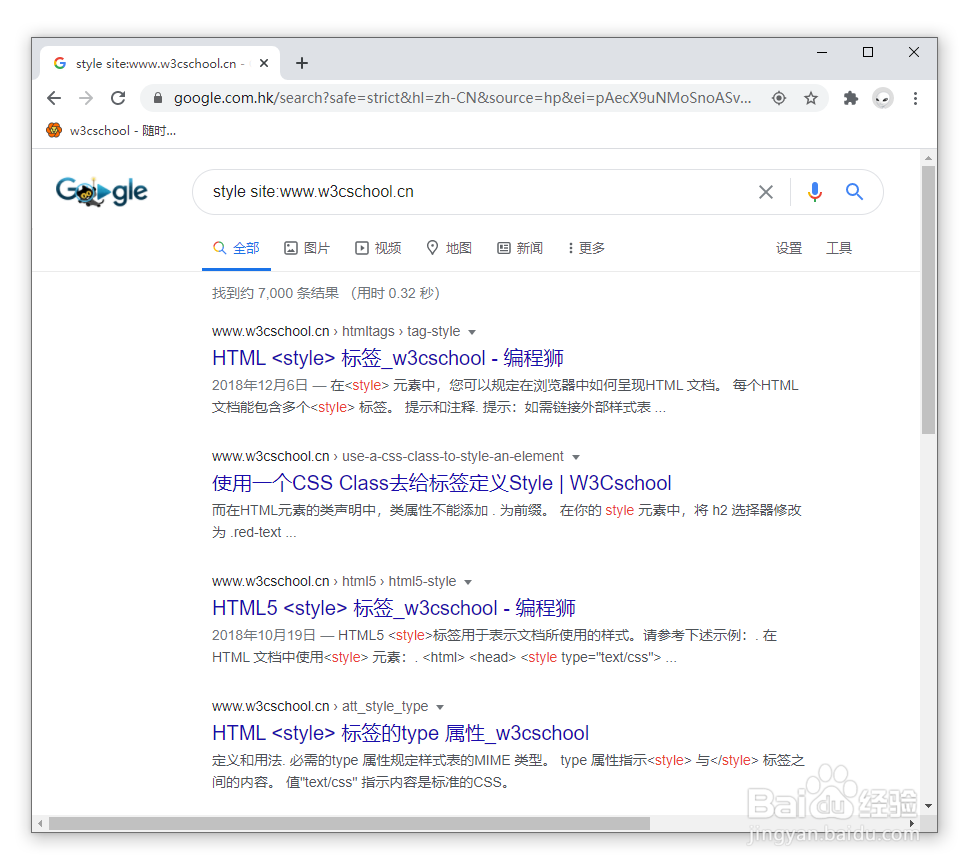Open the Chrome extensions puzzle icon
The image size is (974, 868).
tap(850, 98)
